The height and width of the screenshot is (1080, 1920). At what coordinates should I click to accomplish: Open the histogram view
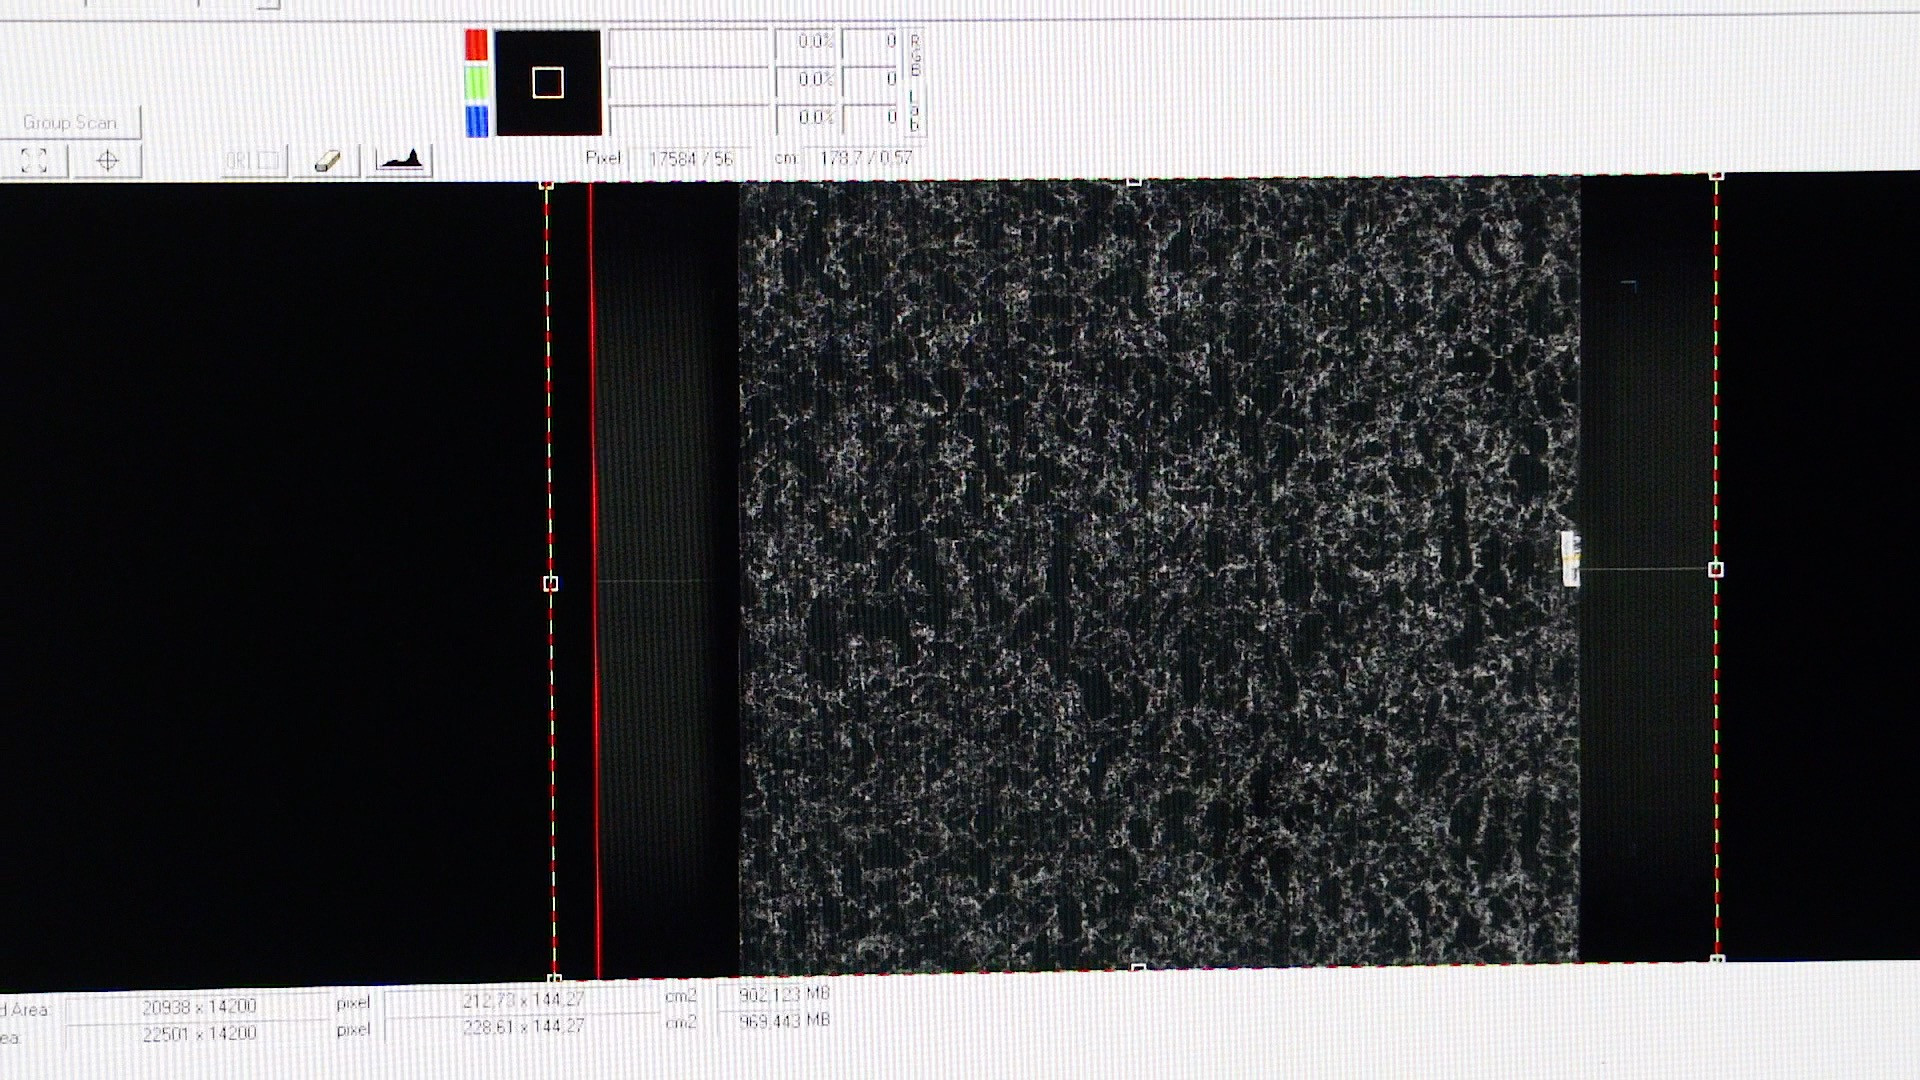399,160
